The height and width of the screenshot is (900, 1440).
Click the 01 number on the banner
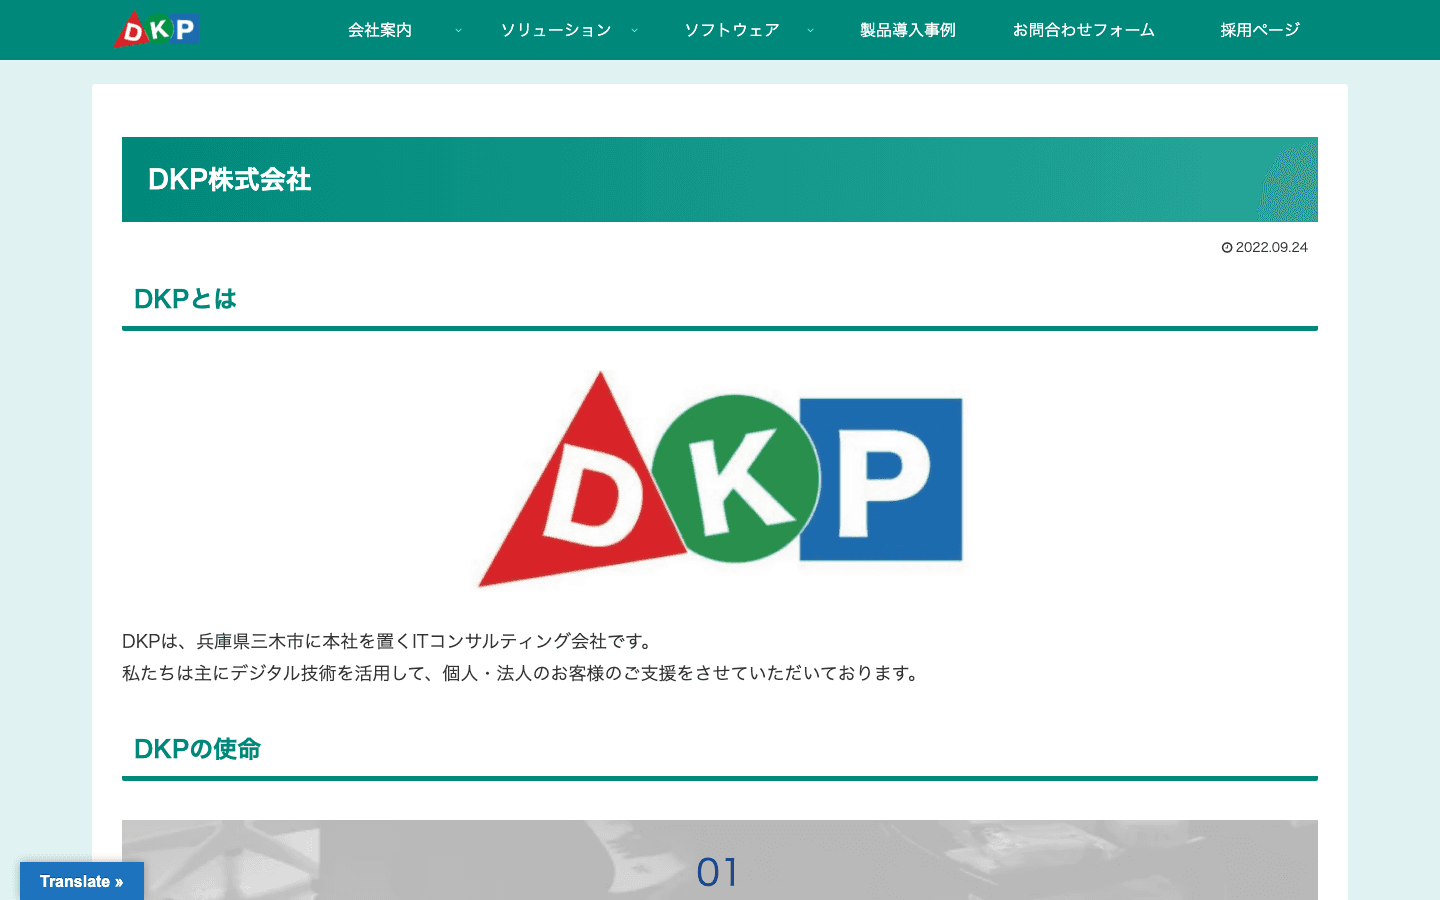pos(717,873)
